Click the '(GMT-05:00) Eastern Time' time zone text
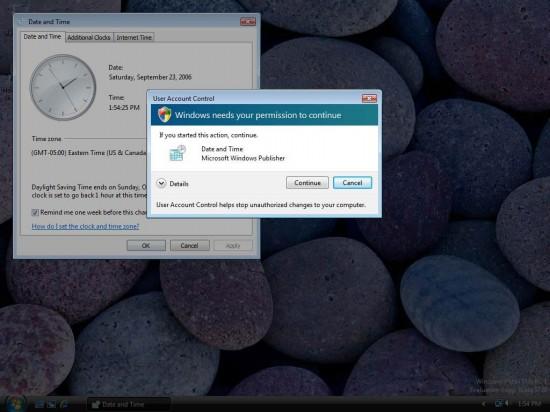Viewport: 550px width, 412px height. coord(89,153)
